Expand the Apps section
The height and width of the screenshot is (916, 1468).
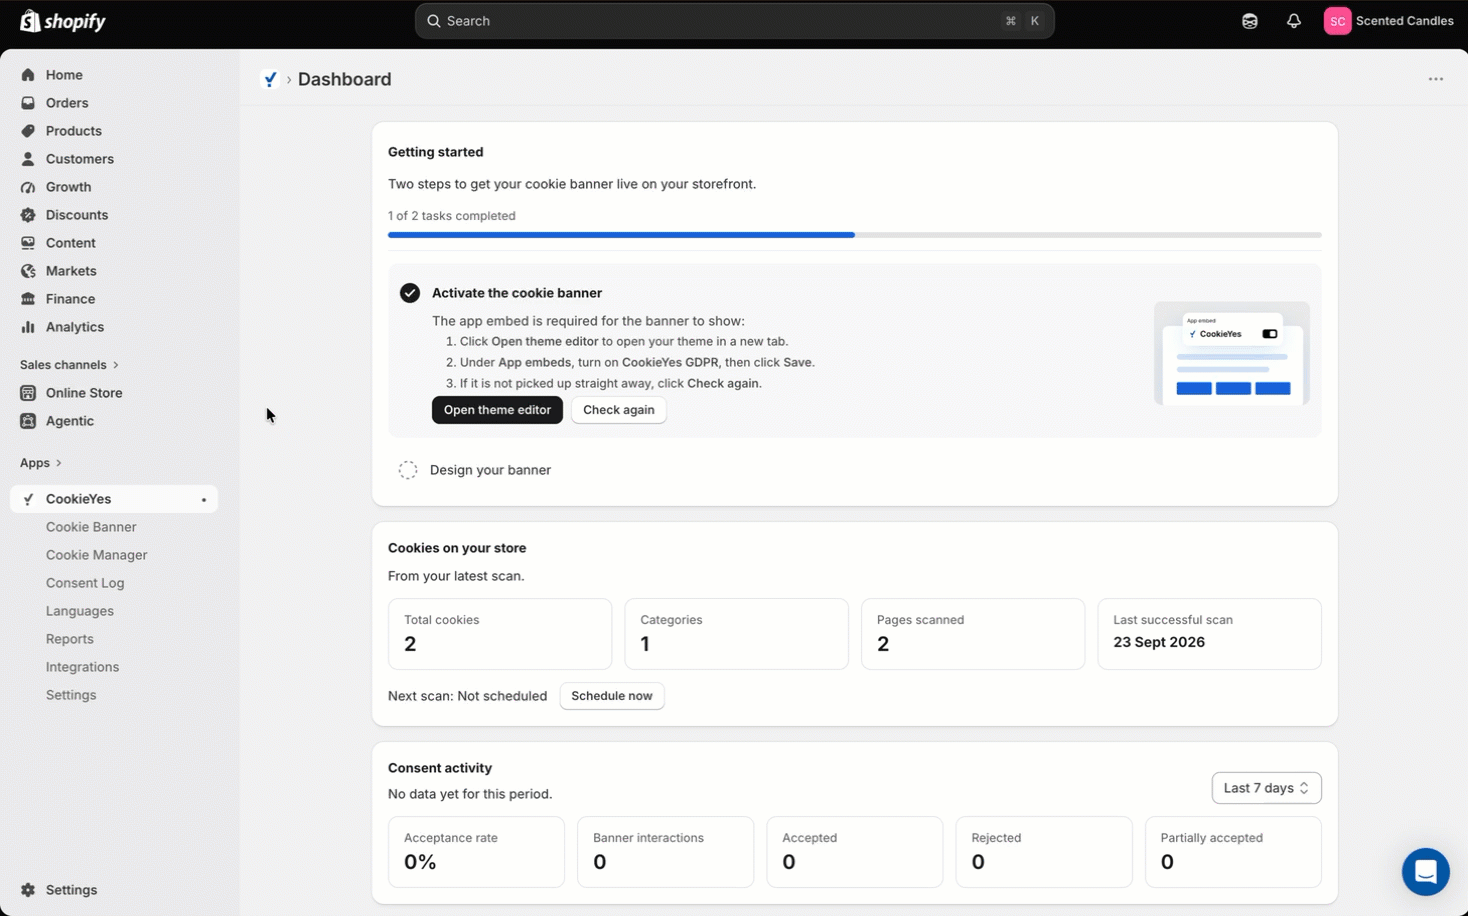point(41,463)
